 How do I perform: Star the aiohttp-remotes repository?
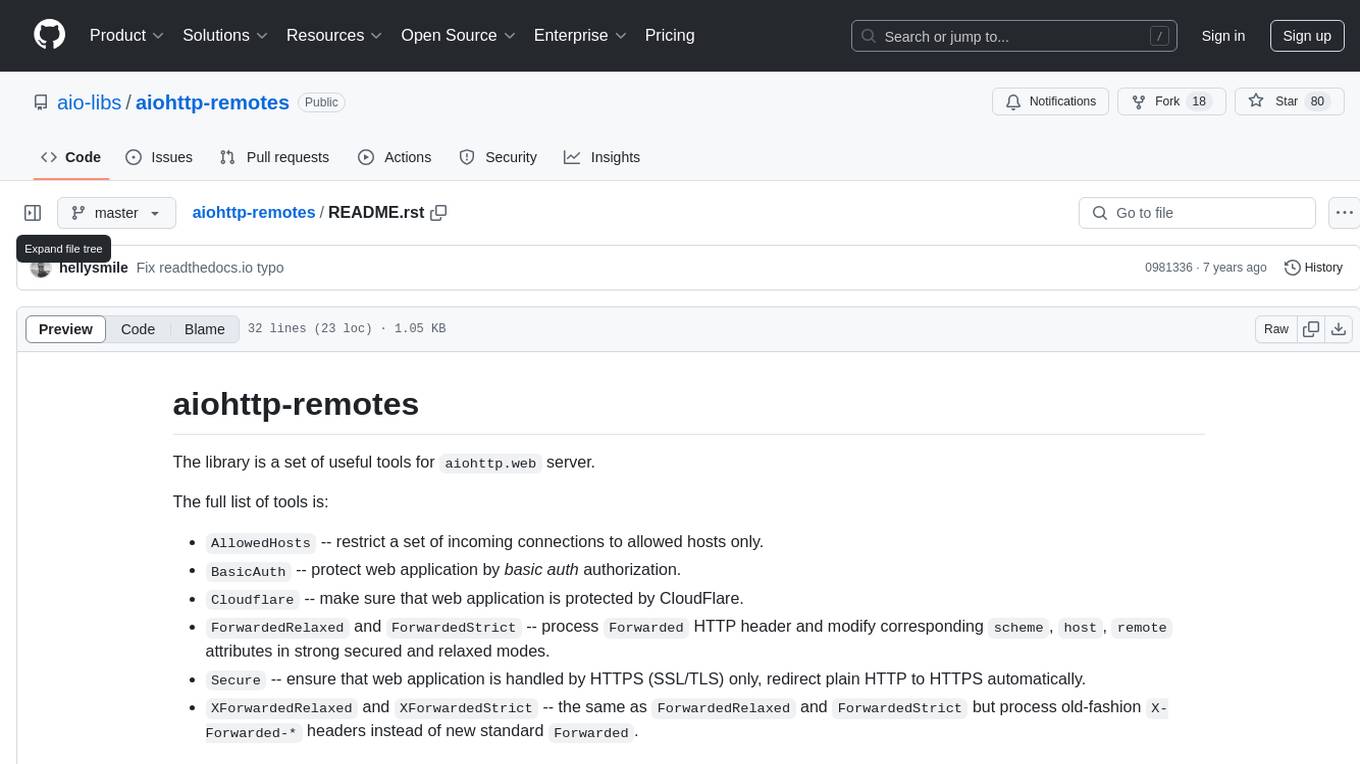coord(1290,102)
